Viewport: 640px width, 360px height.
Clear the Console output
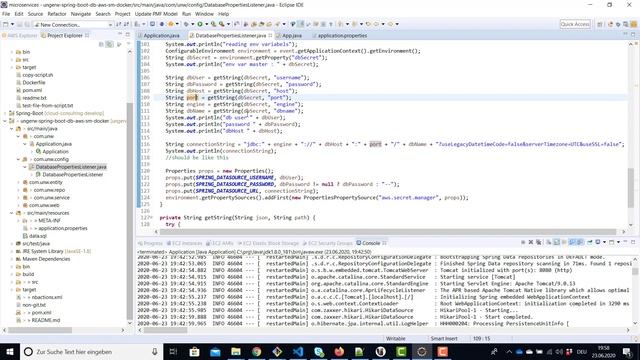pos(549,242)
